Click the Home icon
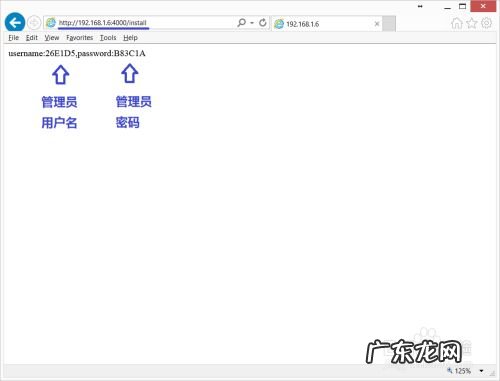This screenshot has height=381, width=500. coord(457,23)
